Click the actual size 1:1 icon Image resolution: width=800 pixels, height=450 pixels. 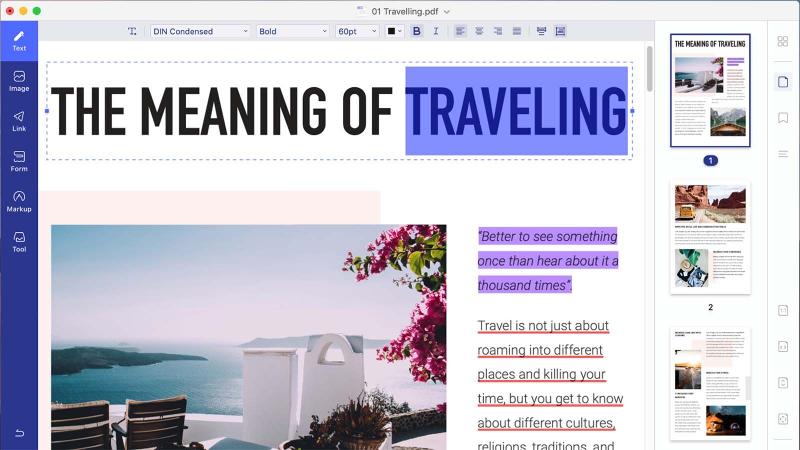783,310
